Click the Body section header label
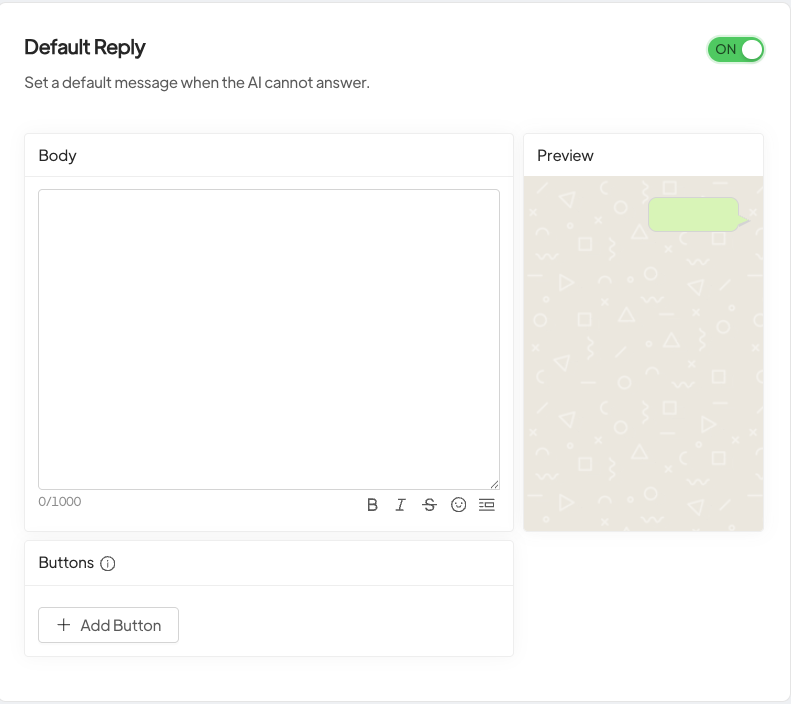 click(57, 155)
